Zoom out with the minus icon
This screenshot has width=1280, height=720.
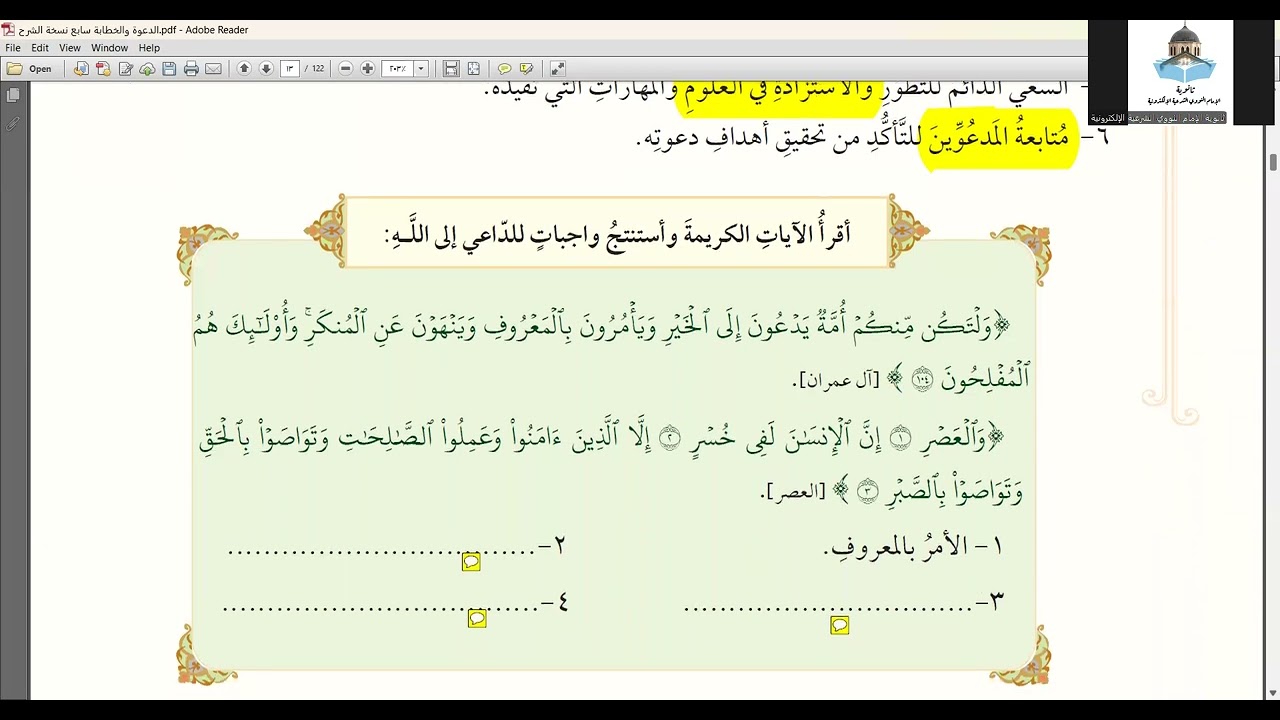tap(346, 69)
